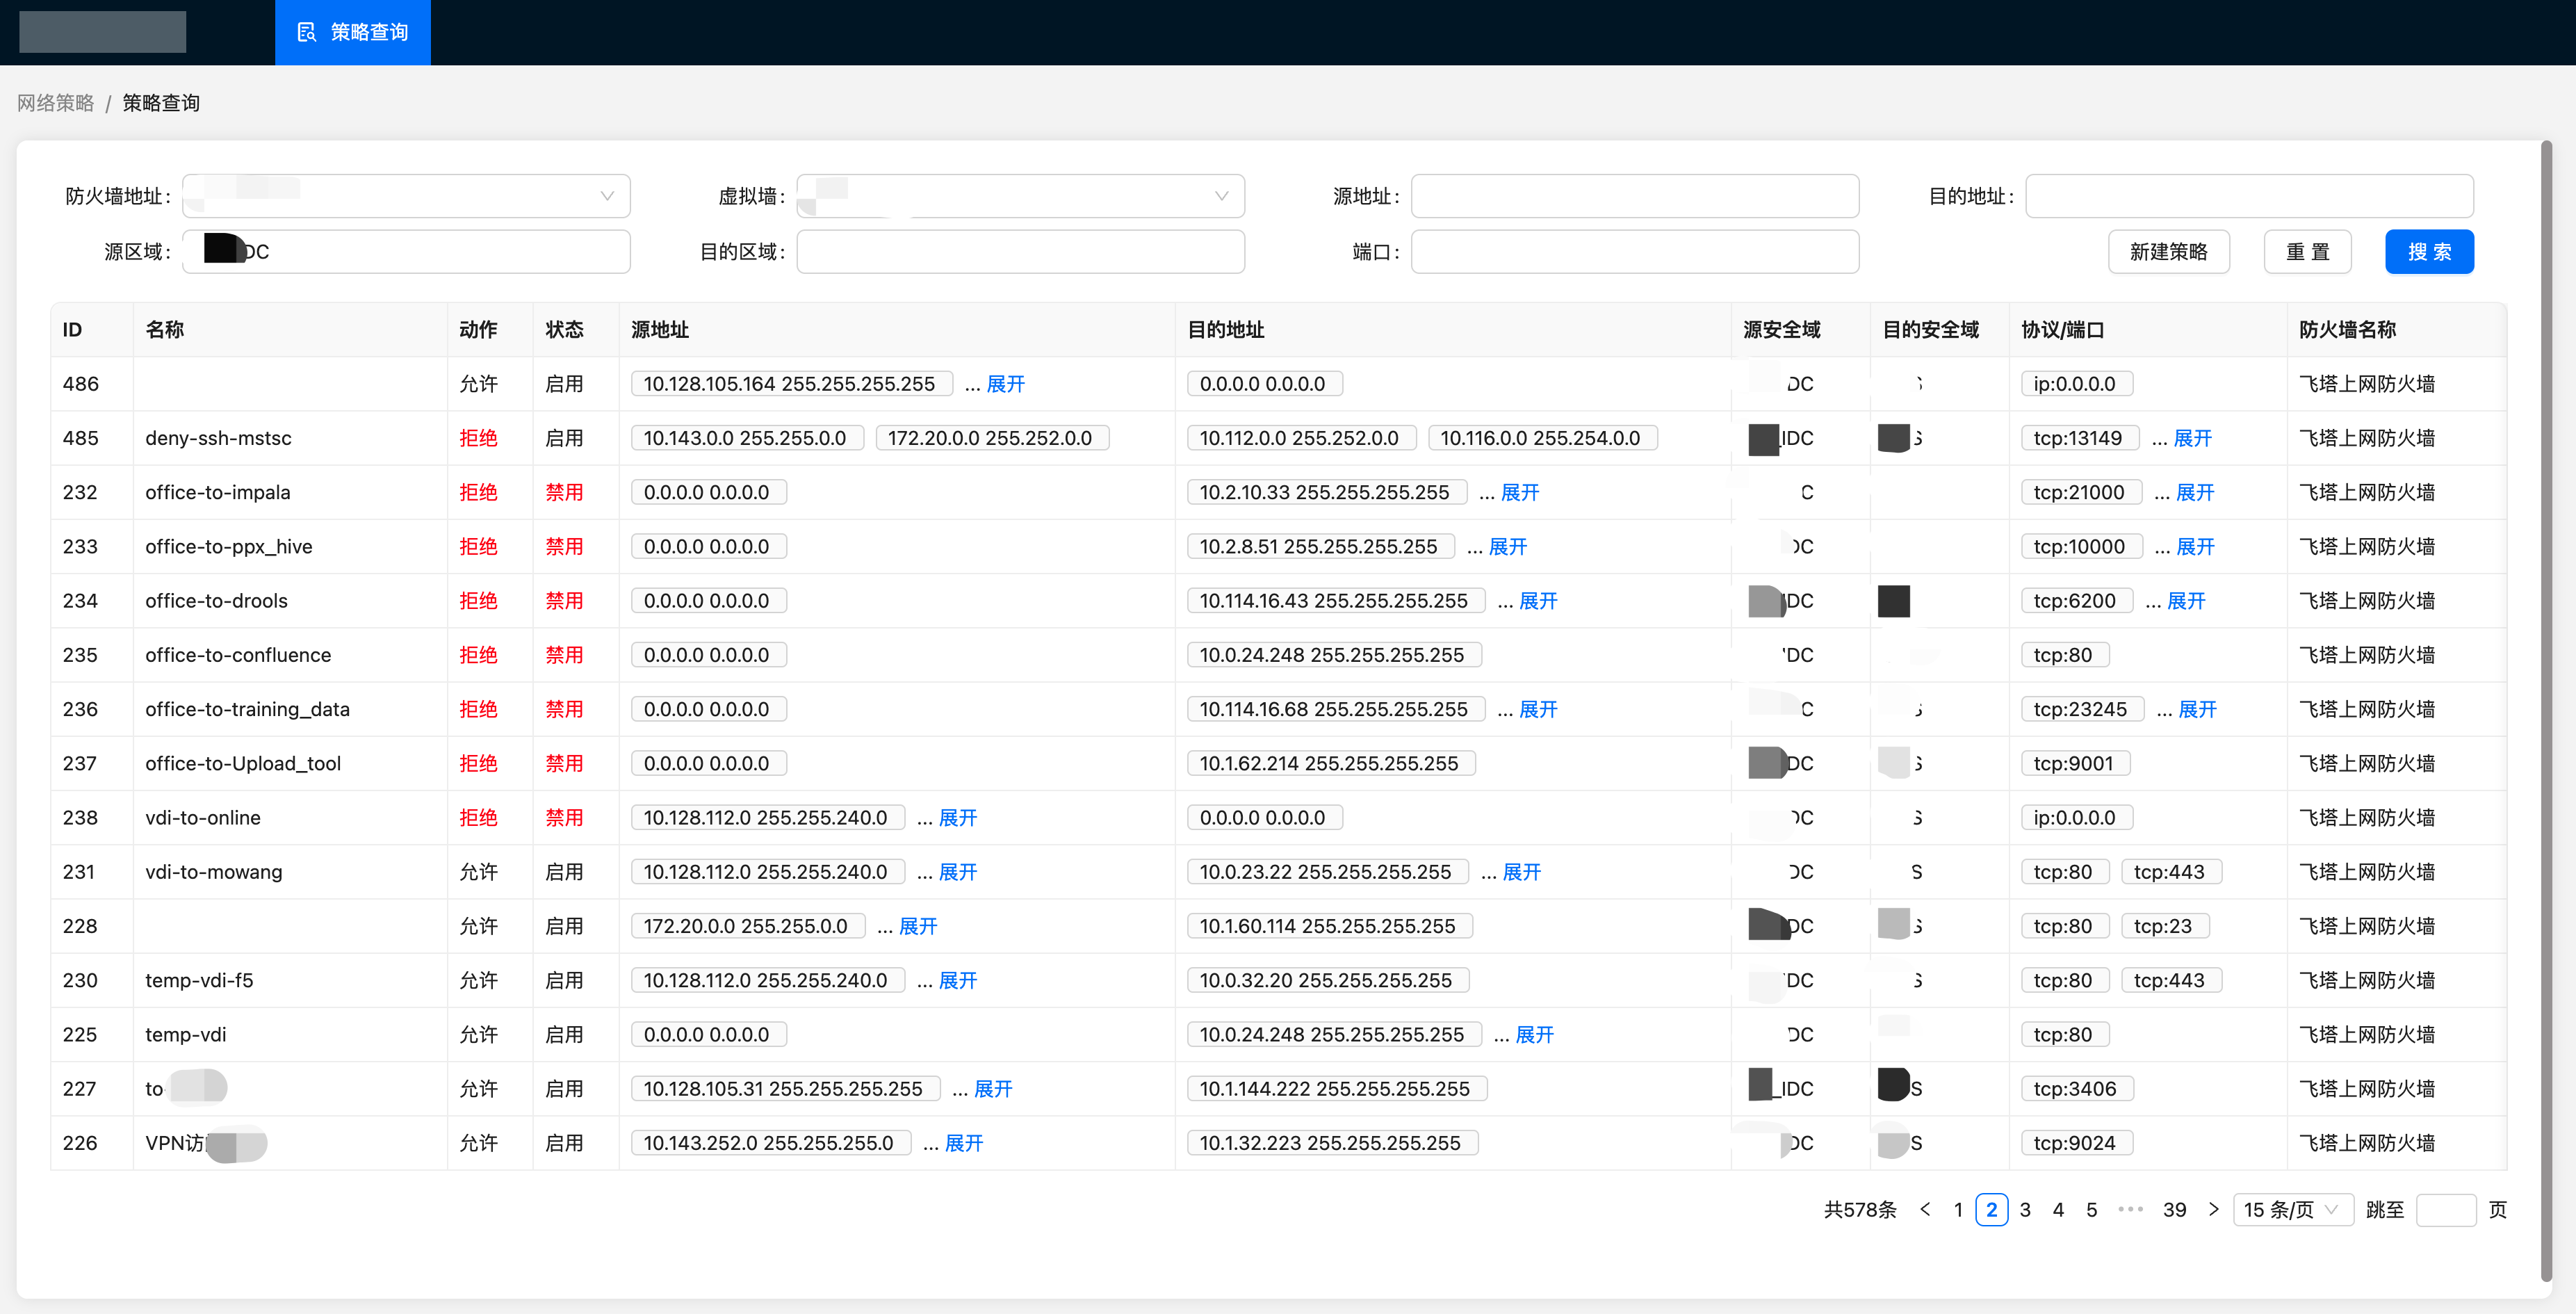This screenshot has width=2576, height=1314.
Task: Expand destination addresses for office-to-impala
Action: [1519, 492]
